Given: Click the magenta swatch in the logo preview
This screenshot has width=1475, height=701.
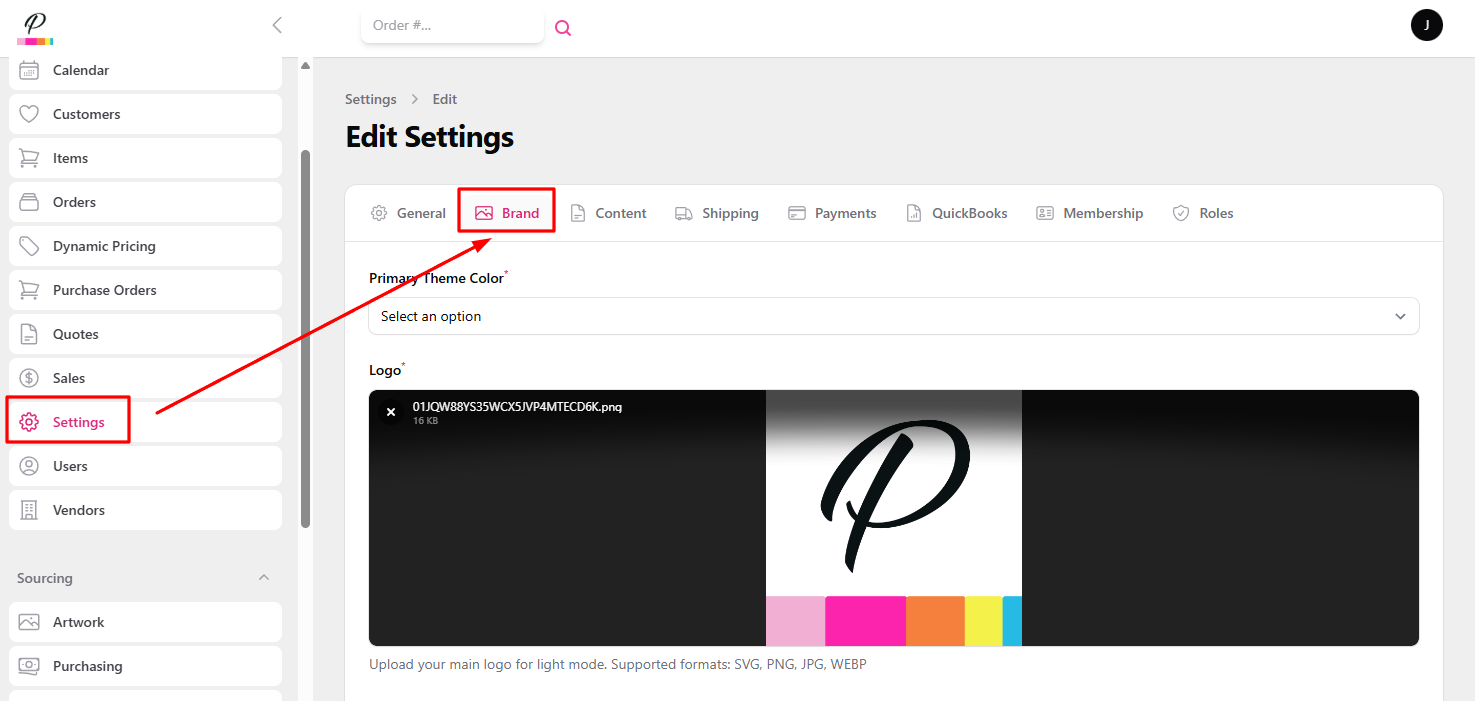Looking at the screenshot, I should click(865, 620).
